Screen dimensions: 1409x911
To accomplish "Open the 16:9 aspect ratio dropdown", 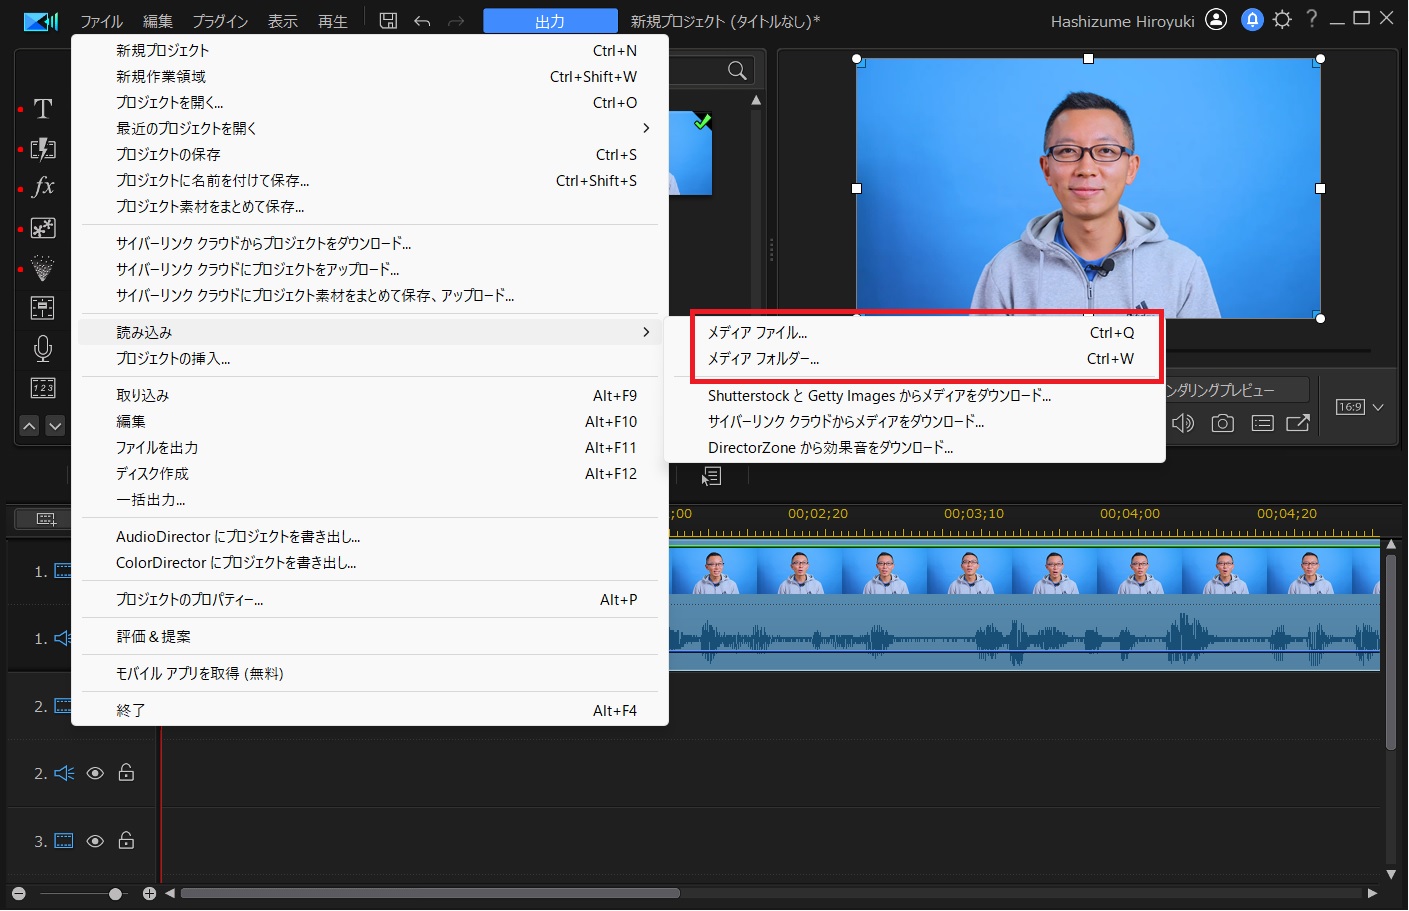I will (1361, 407).
